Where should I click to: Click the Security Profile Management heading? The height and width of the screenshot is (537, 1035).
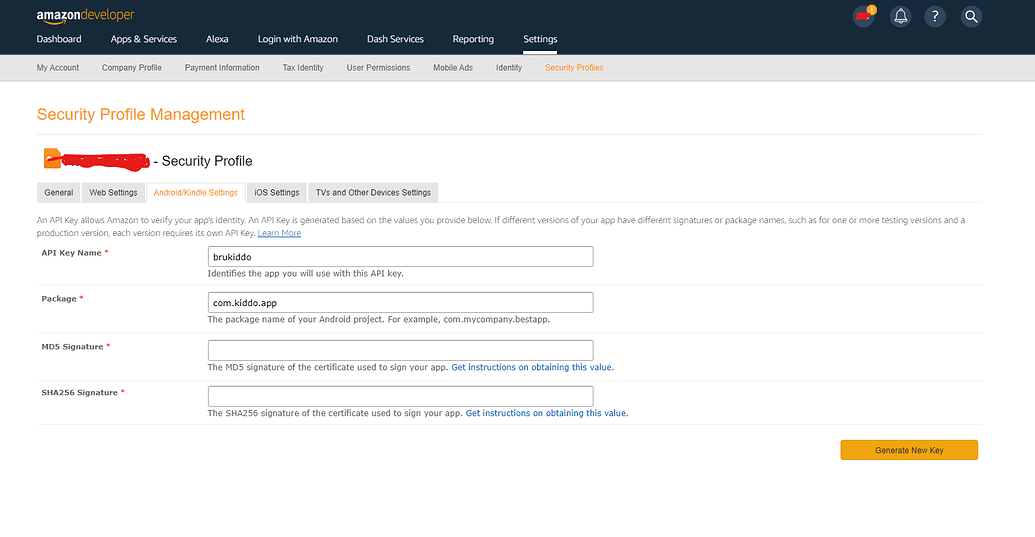141,115
